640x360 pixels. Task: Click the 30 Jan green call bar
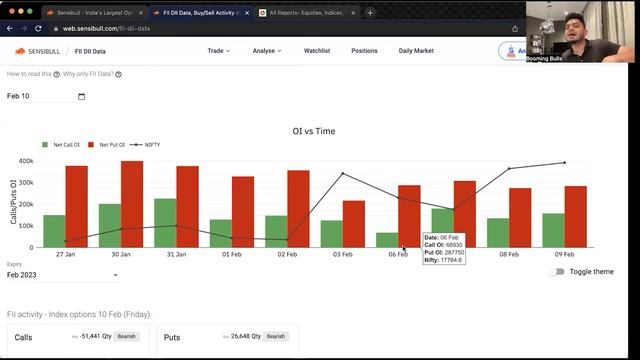point(110,226)
